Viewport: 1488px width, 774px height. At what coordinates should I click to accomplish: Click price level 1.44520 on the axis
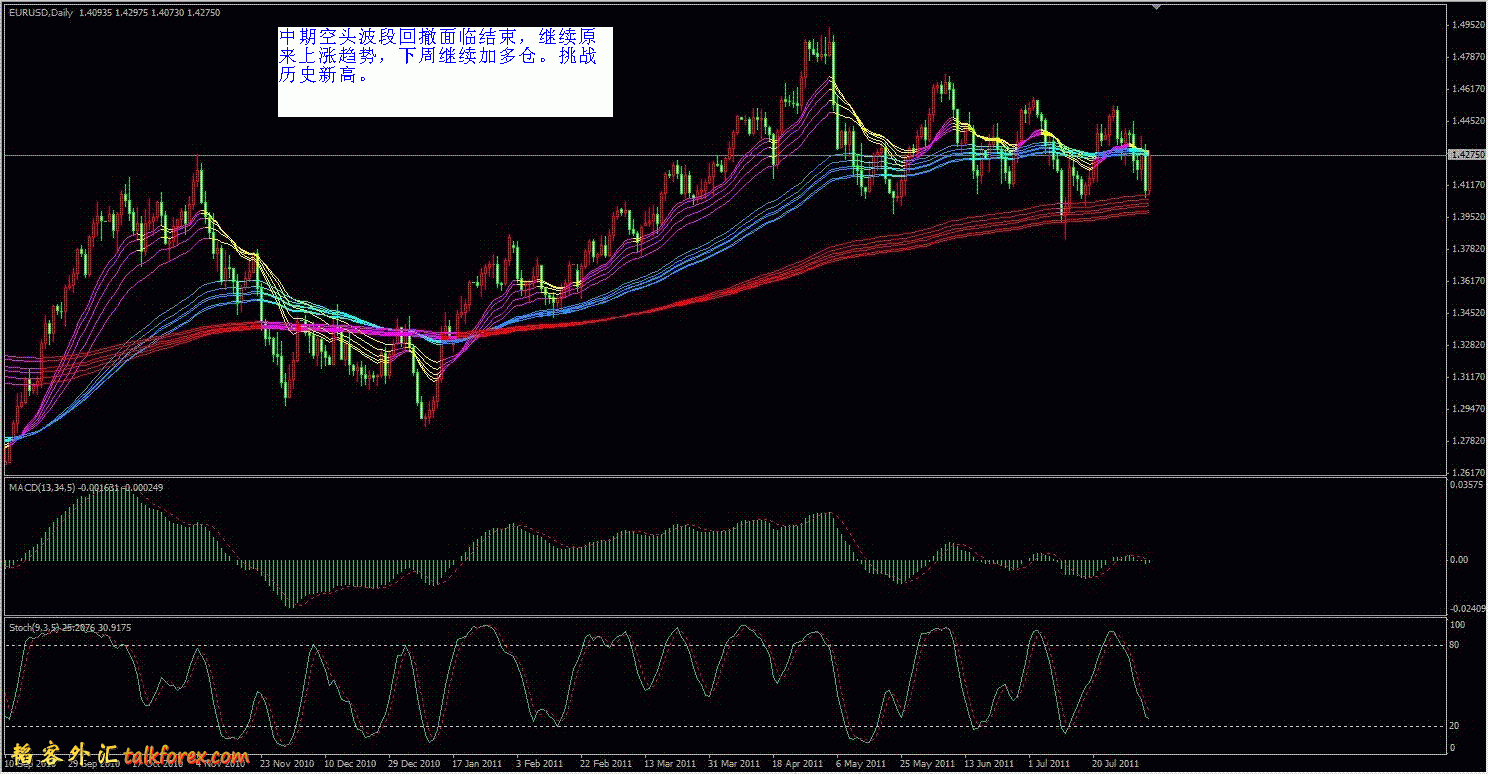pos(1467,121)
